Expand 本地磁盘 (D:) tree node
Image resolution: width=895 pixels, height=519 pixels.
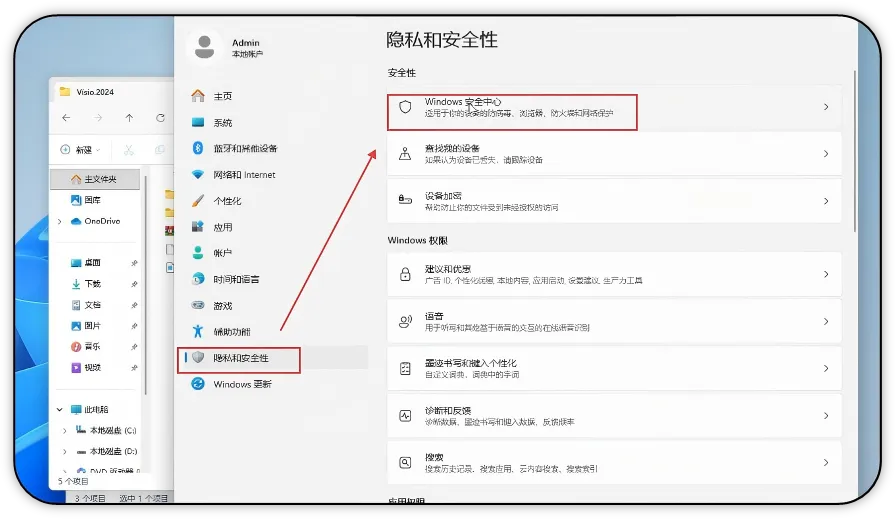pos(64,452)
